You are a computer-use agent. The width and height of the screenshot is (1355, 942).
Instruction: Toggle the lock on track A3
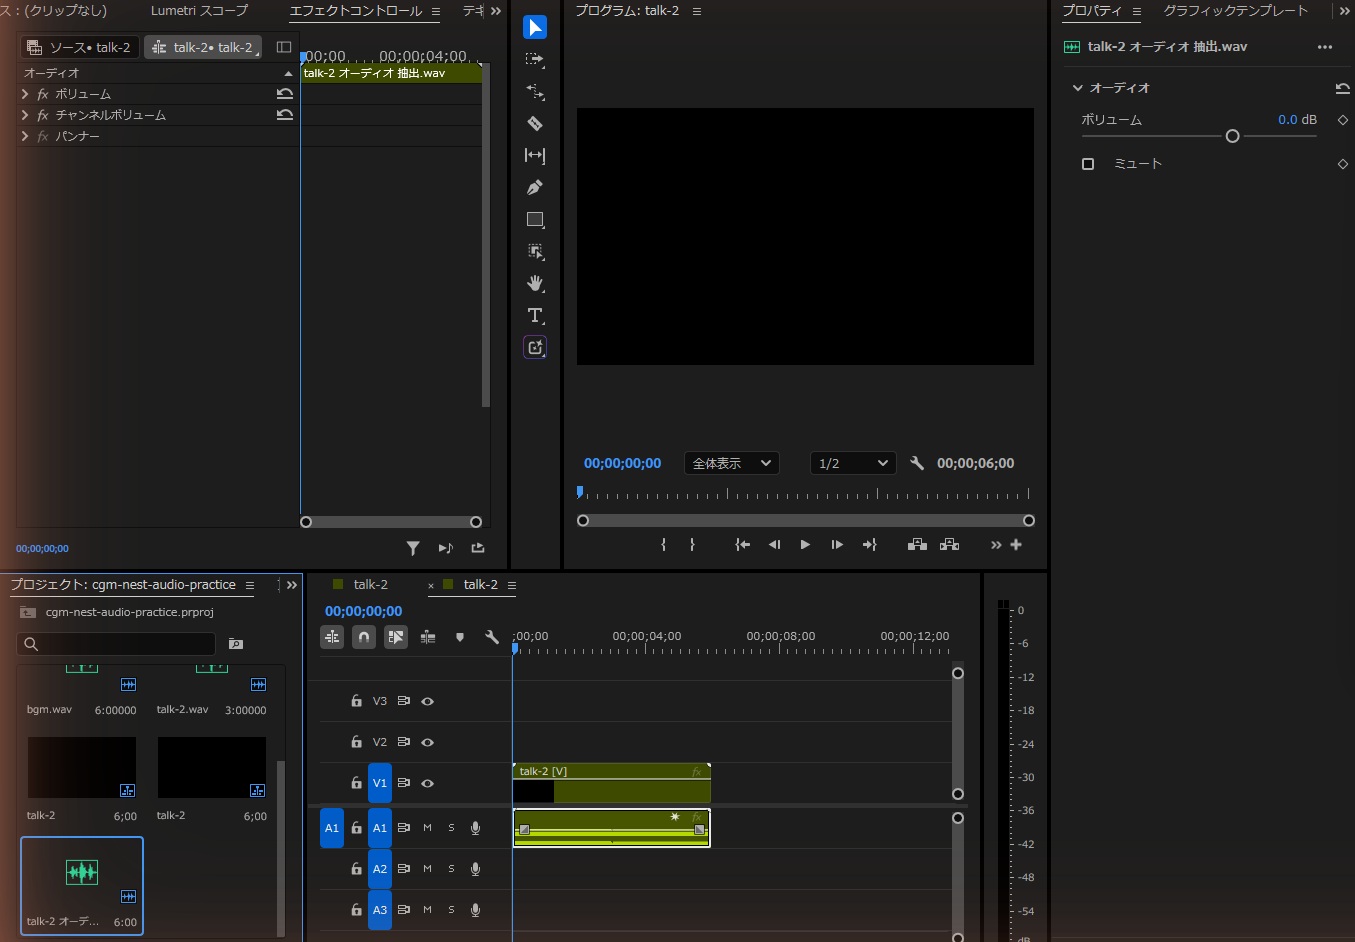[x=356, y=910]
